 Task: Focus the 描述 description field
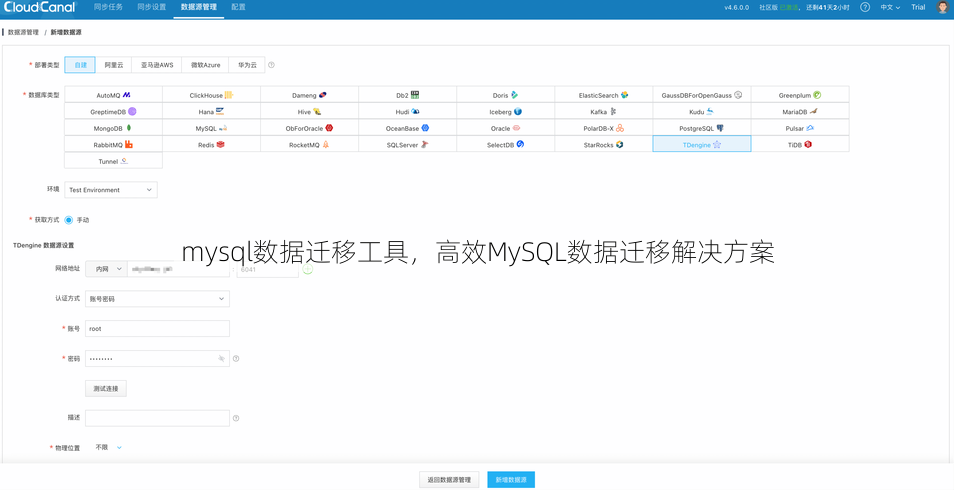[x=158, y=418]
